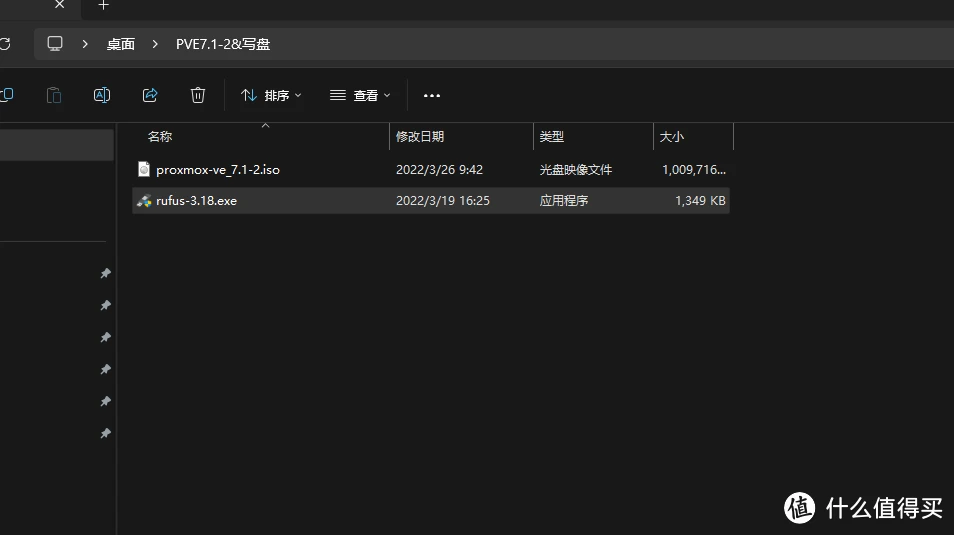Close the current Explorer tab

point(60,5)
